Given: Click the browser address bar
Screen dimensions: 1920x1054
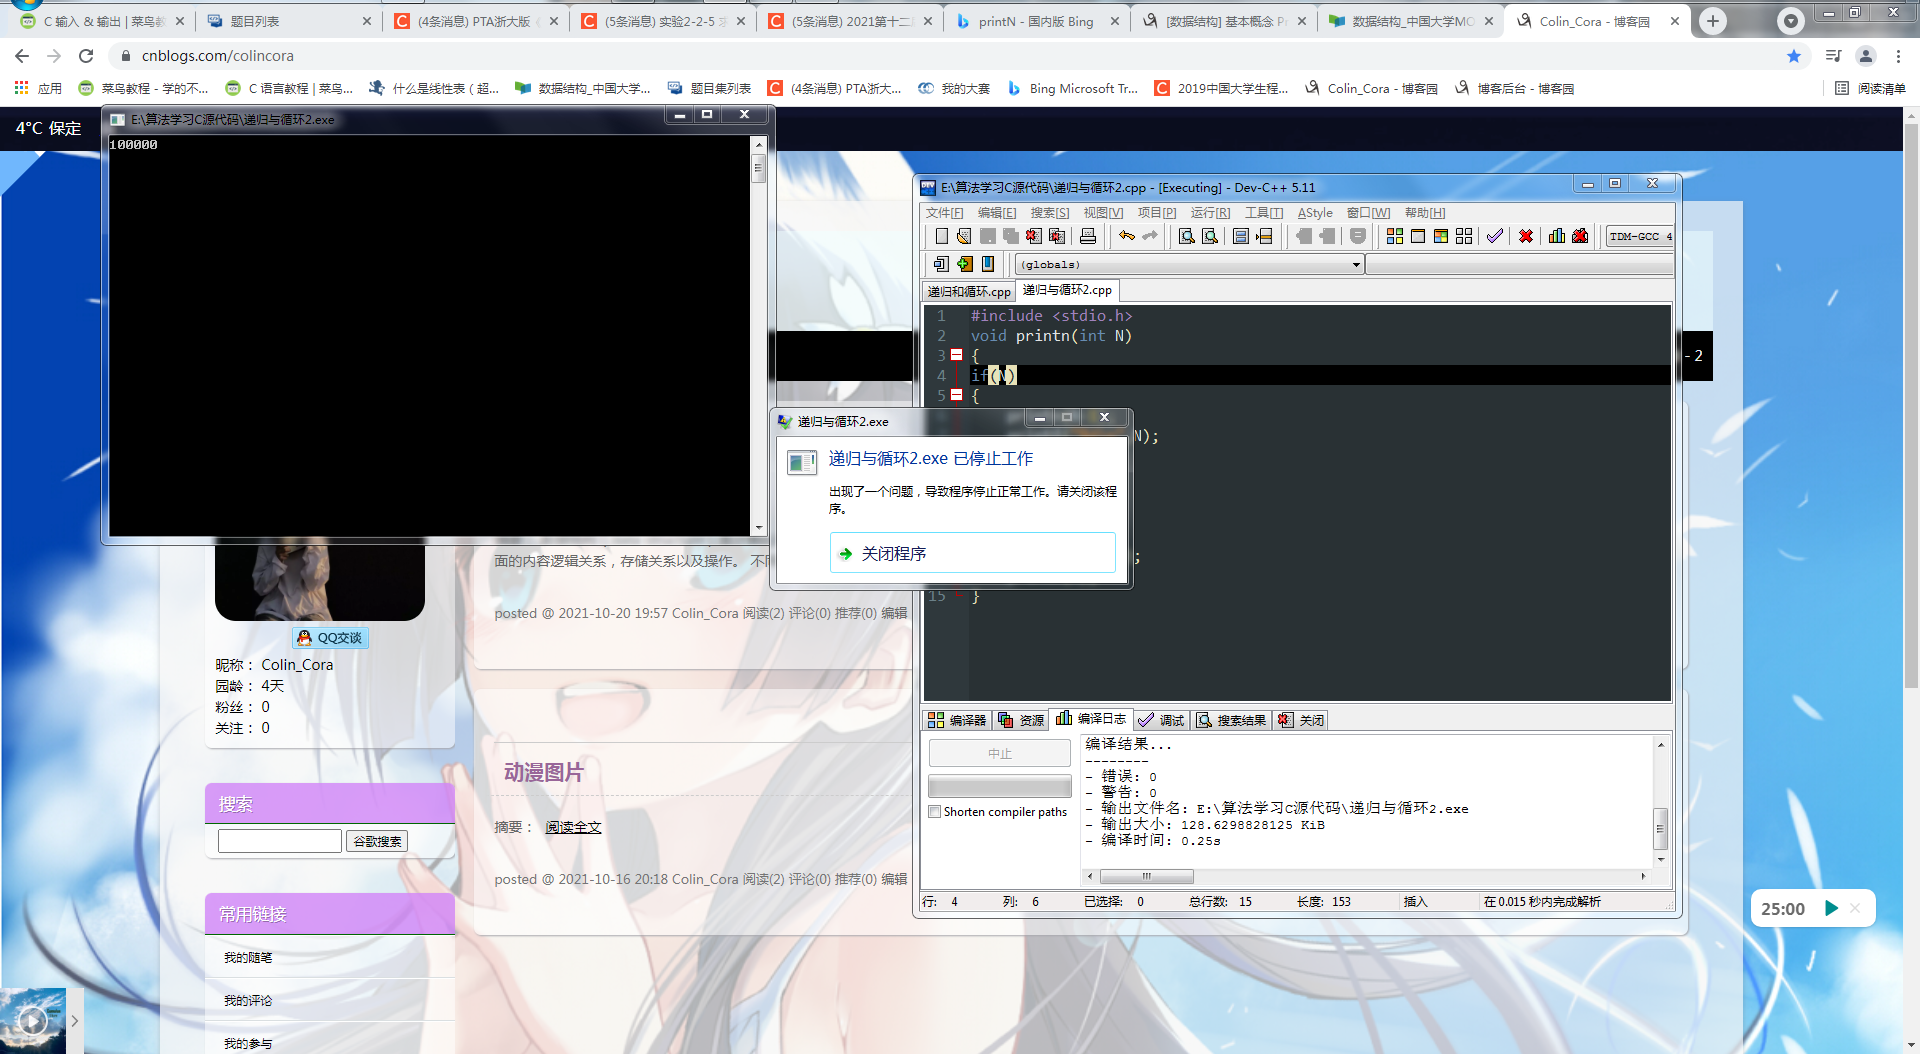Looking at the screenshot, I should click(x=950, y=56).
